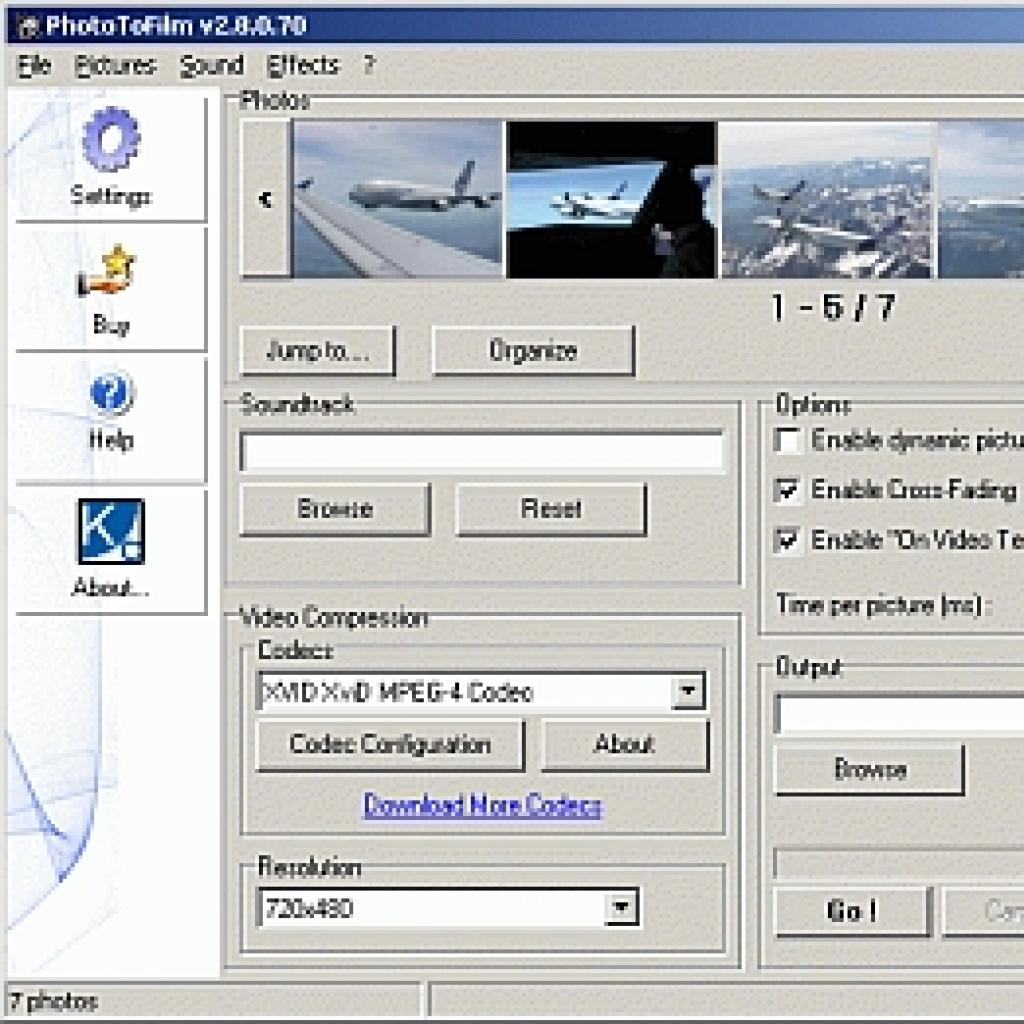Image resolution: width=1024 pixels, height=1024 pixels.
Task: Expand the Codecs dropdown arrow
Action: (x=688, y=691)
